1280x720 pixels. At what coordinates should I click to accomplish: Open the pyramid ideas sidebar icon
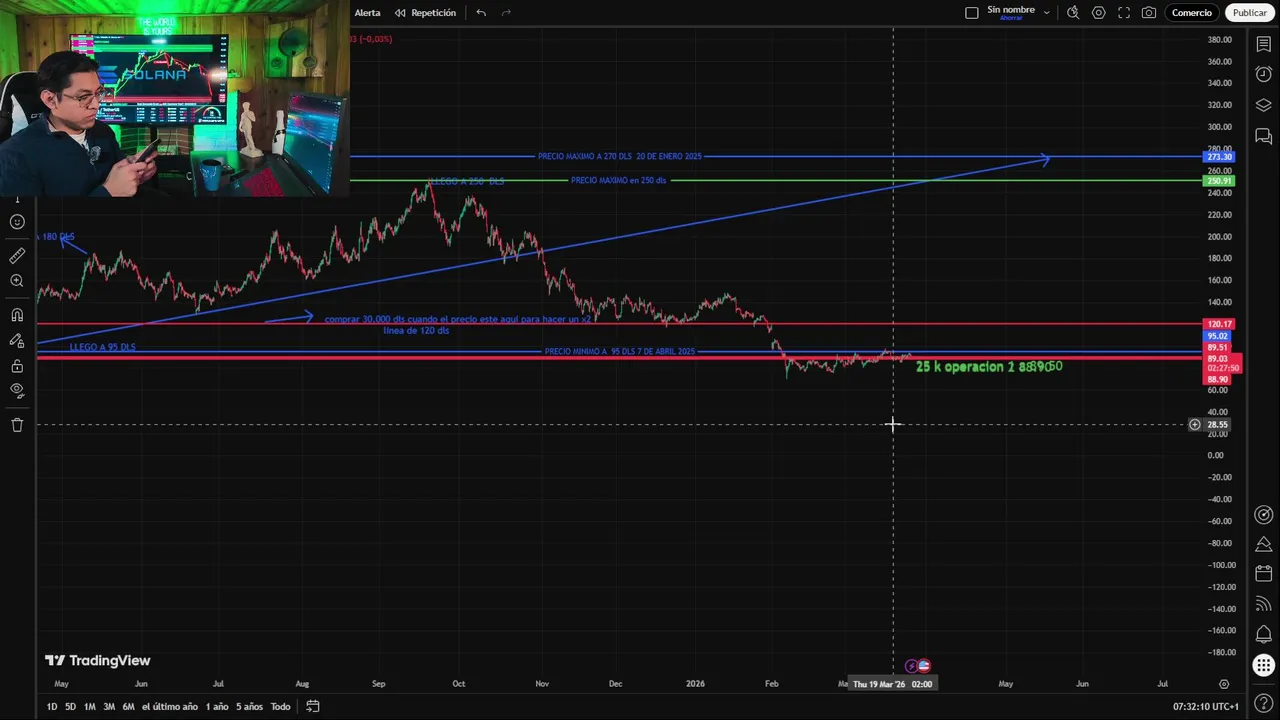coord(1264,545)
